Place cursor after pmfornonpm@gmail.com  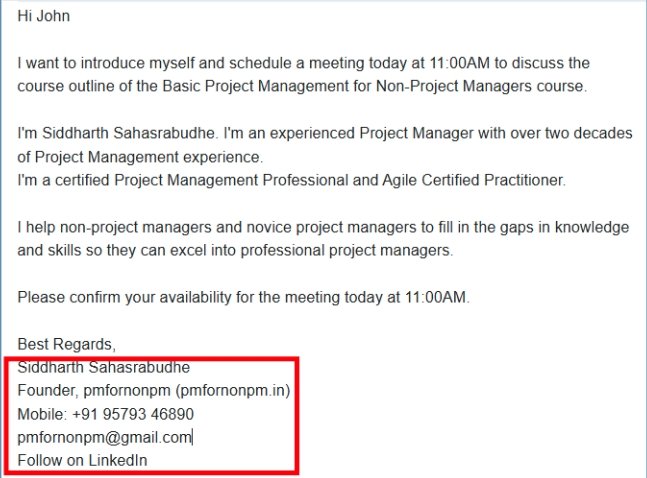[192, 437]
